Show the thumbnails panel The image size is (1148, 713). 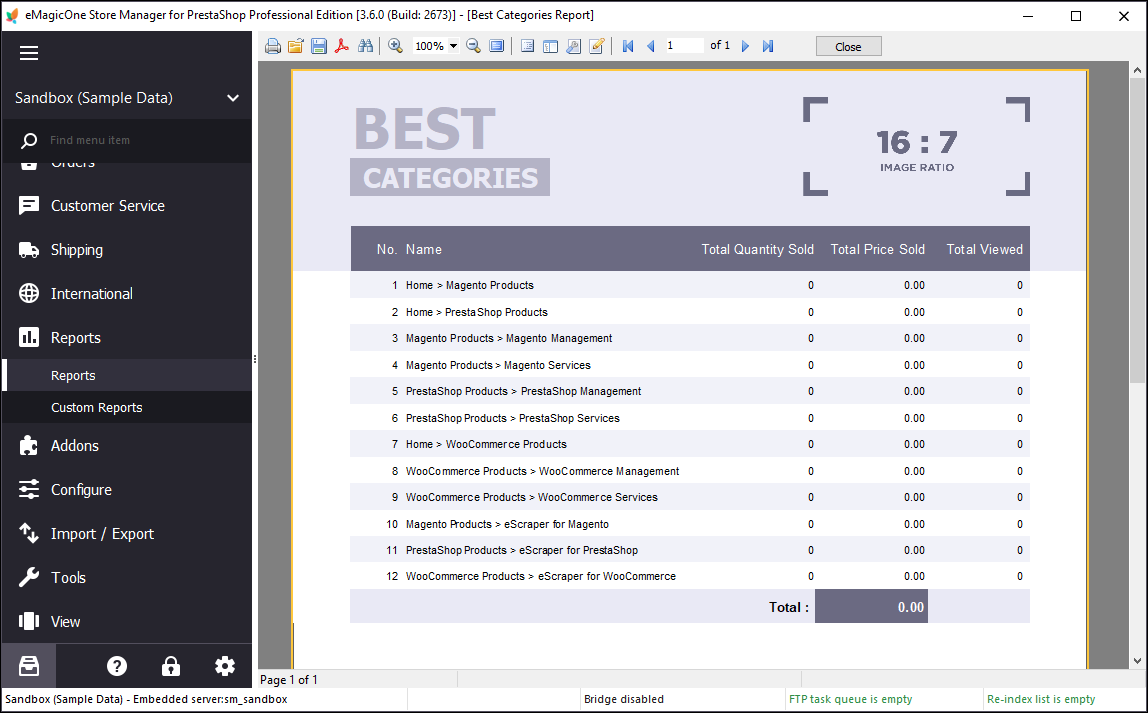(x=551, y=46)
